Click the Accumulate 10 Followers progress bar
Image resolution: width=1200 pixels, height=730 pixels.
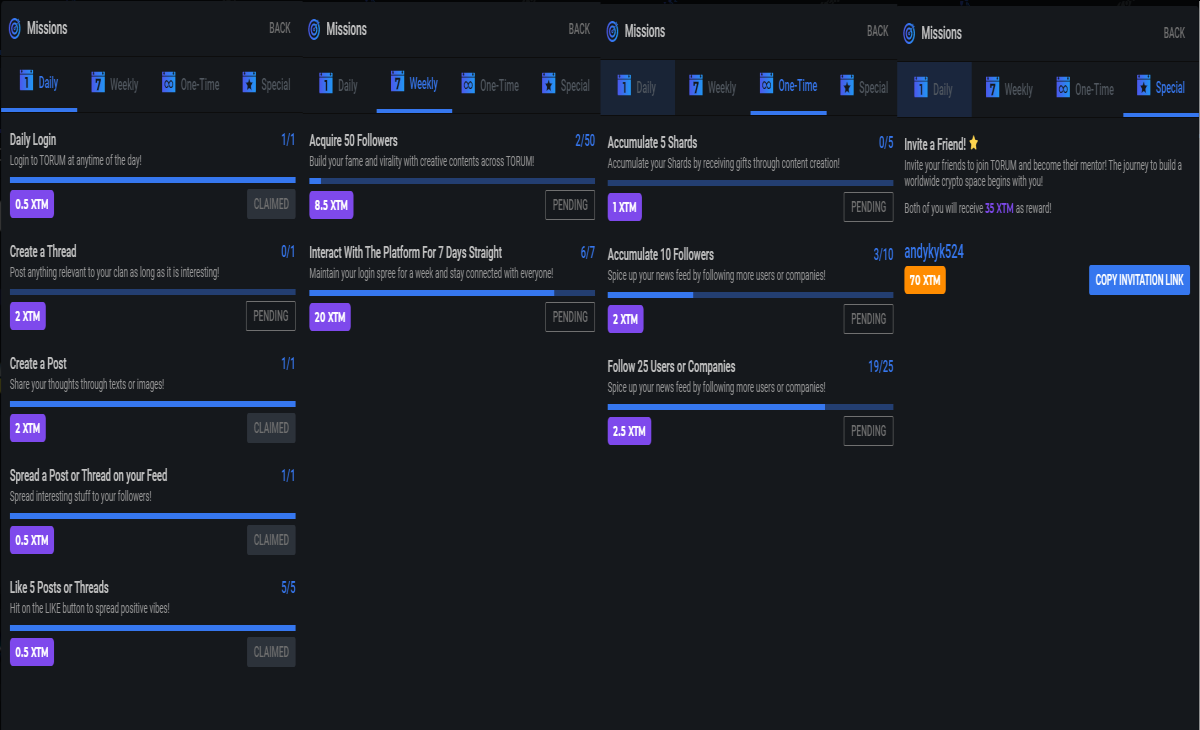pyautogui.click(x=751, y=295)
